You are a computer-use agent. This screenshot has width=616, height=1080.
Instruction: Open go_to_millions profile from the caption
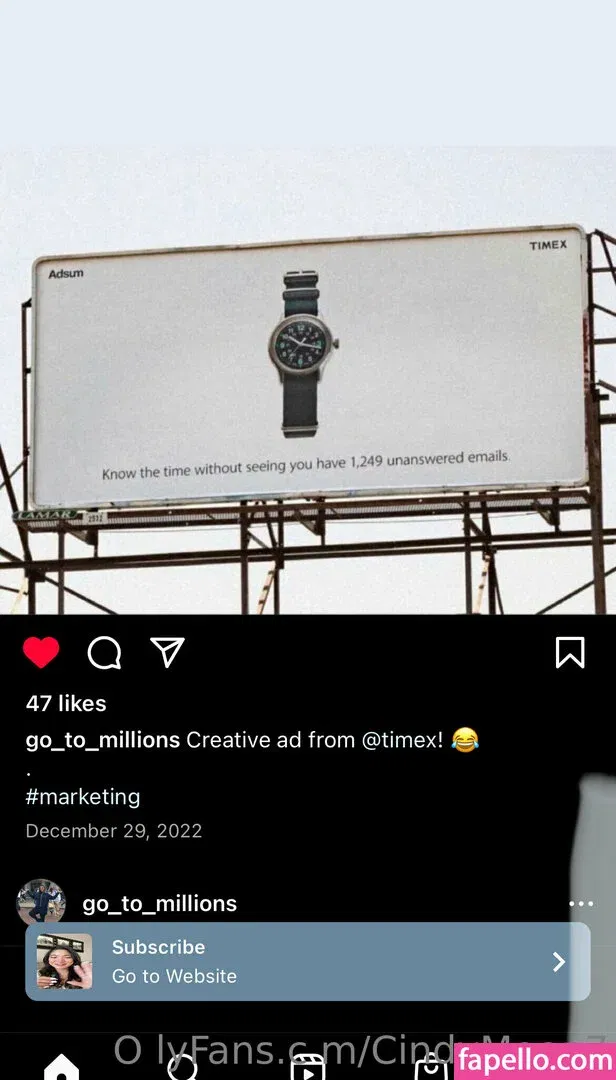[102, 740]
